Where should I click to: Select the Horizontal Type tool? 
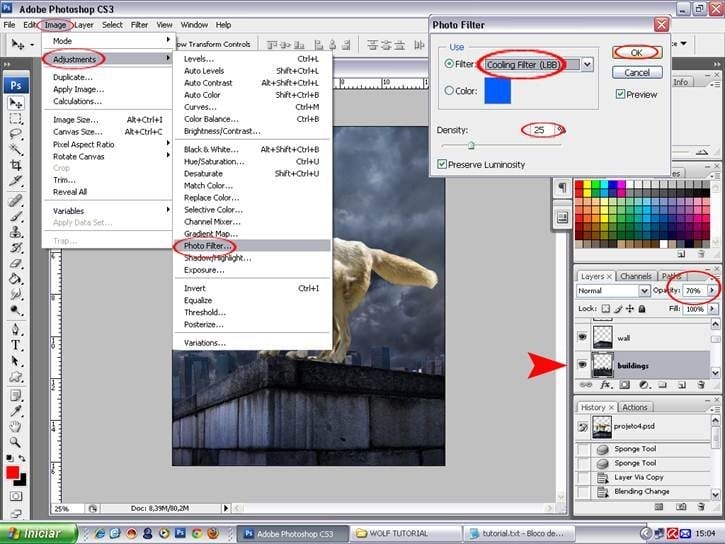16,345
